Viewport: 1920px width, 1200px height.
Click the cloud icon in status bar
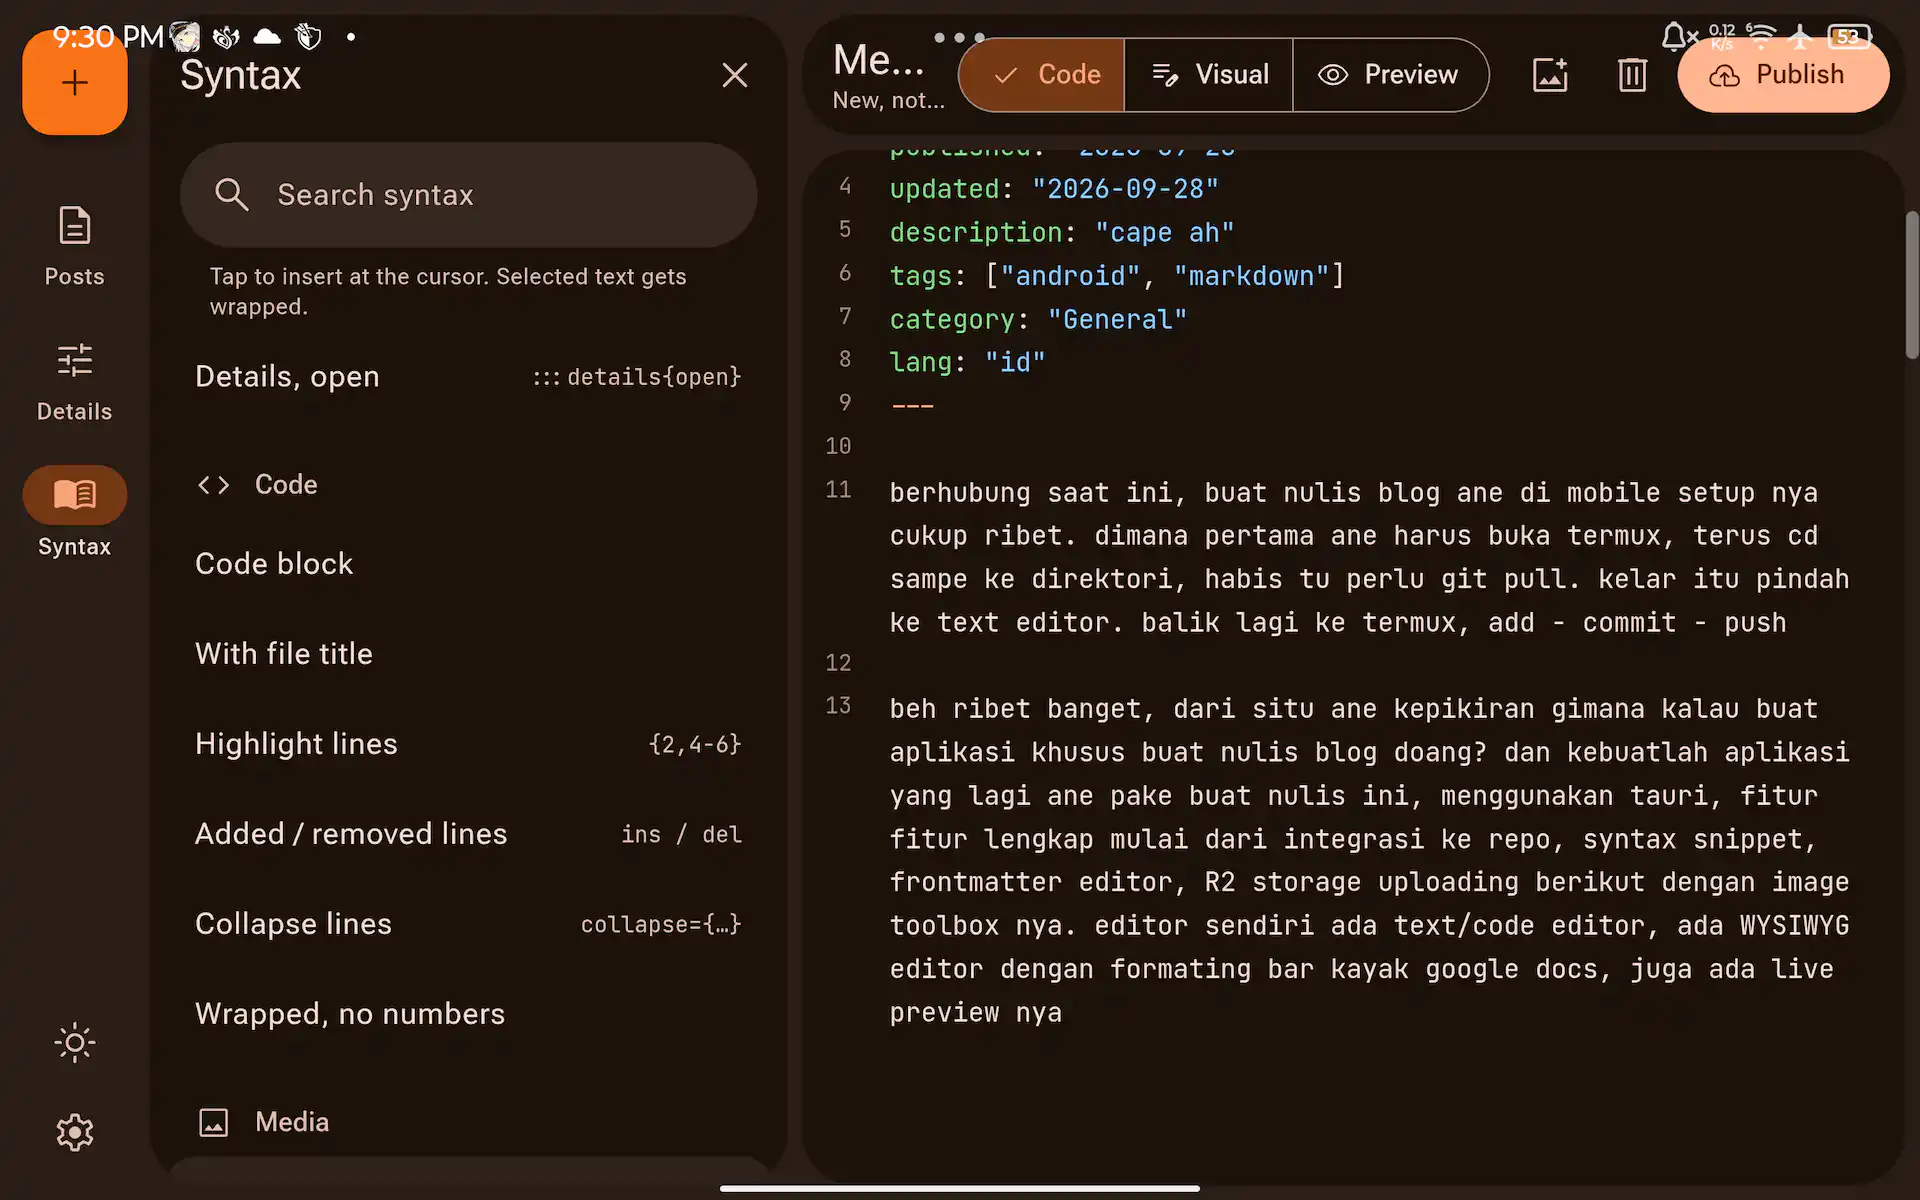coord(267,37)
